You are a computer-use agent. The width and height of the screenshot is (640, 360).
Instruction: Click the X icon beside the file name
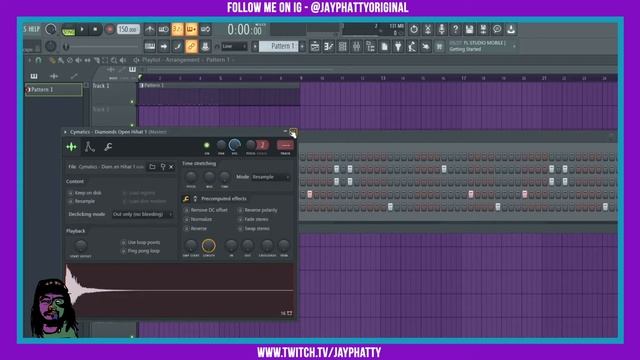click(171, 167)
